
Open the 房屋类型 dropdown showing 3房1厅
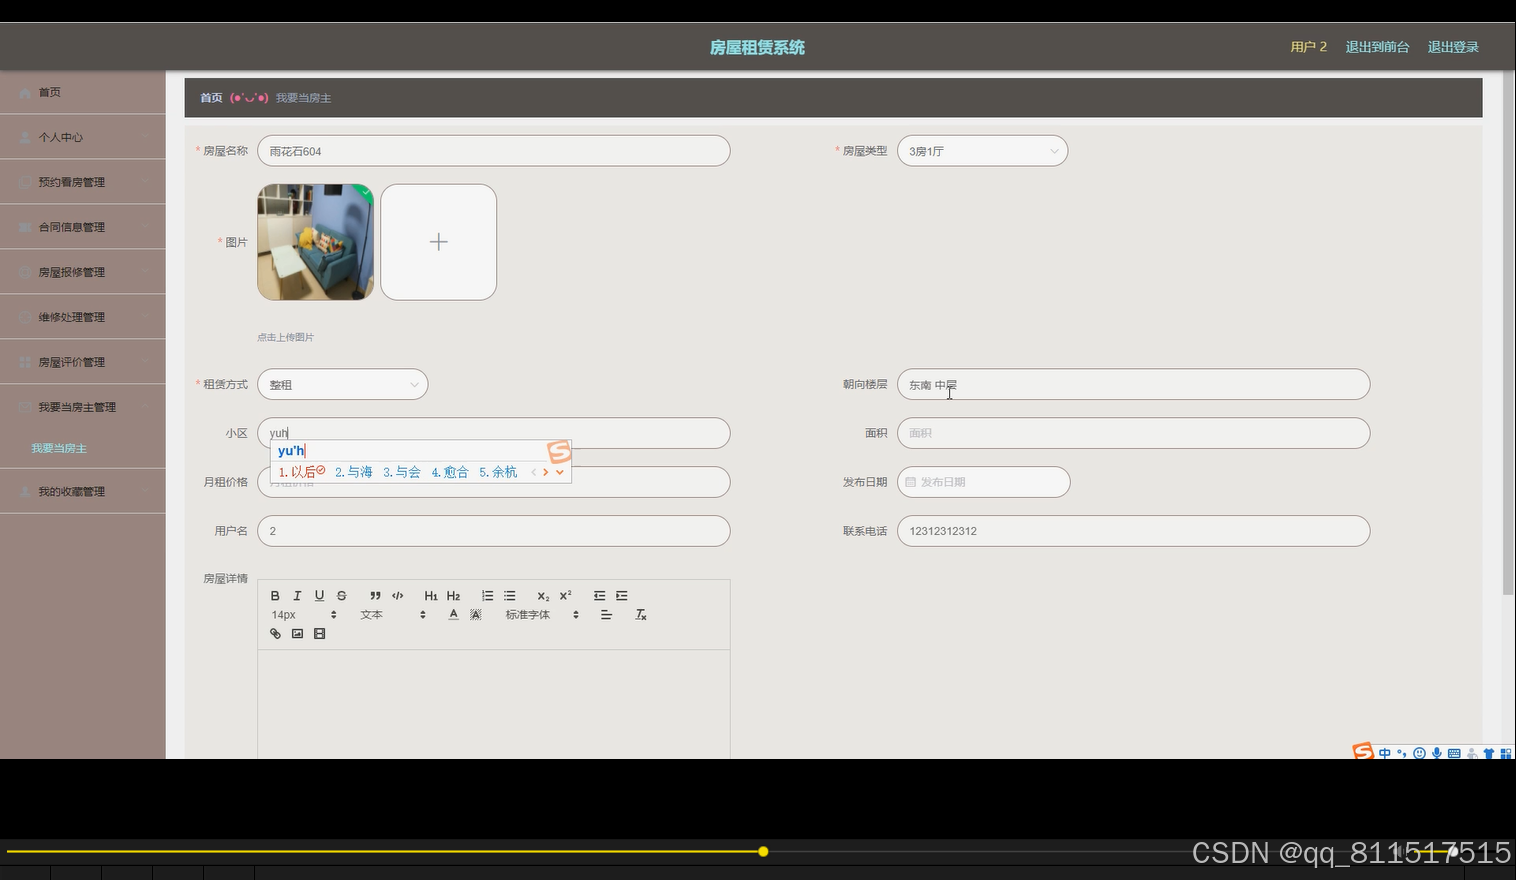981,150
